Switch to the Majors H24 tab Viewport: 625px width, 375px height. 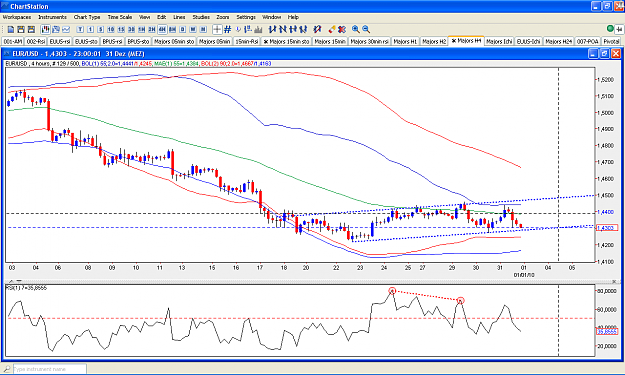[558, 41]
